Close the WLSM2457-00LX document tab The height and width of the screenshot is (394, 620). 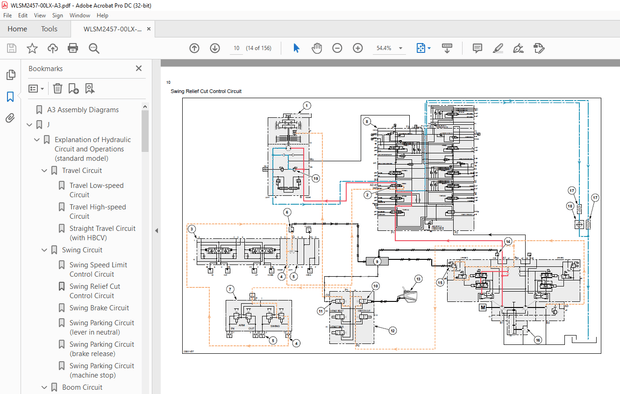149,29
